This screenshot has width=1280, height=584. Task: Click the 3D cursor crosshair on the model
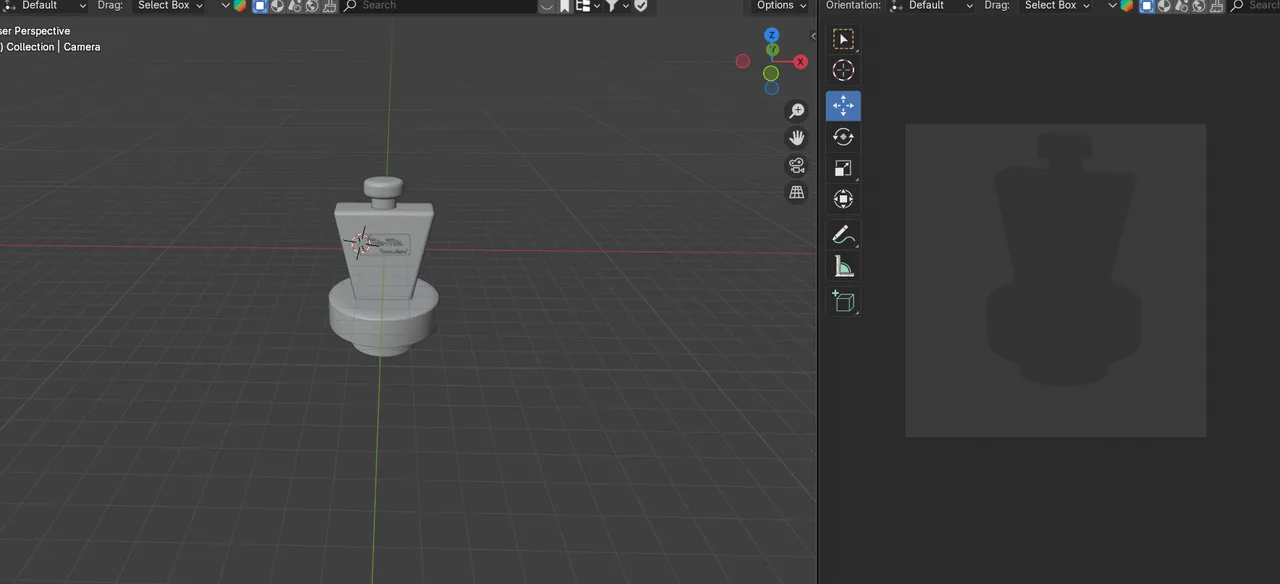(x=362, y=241)
